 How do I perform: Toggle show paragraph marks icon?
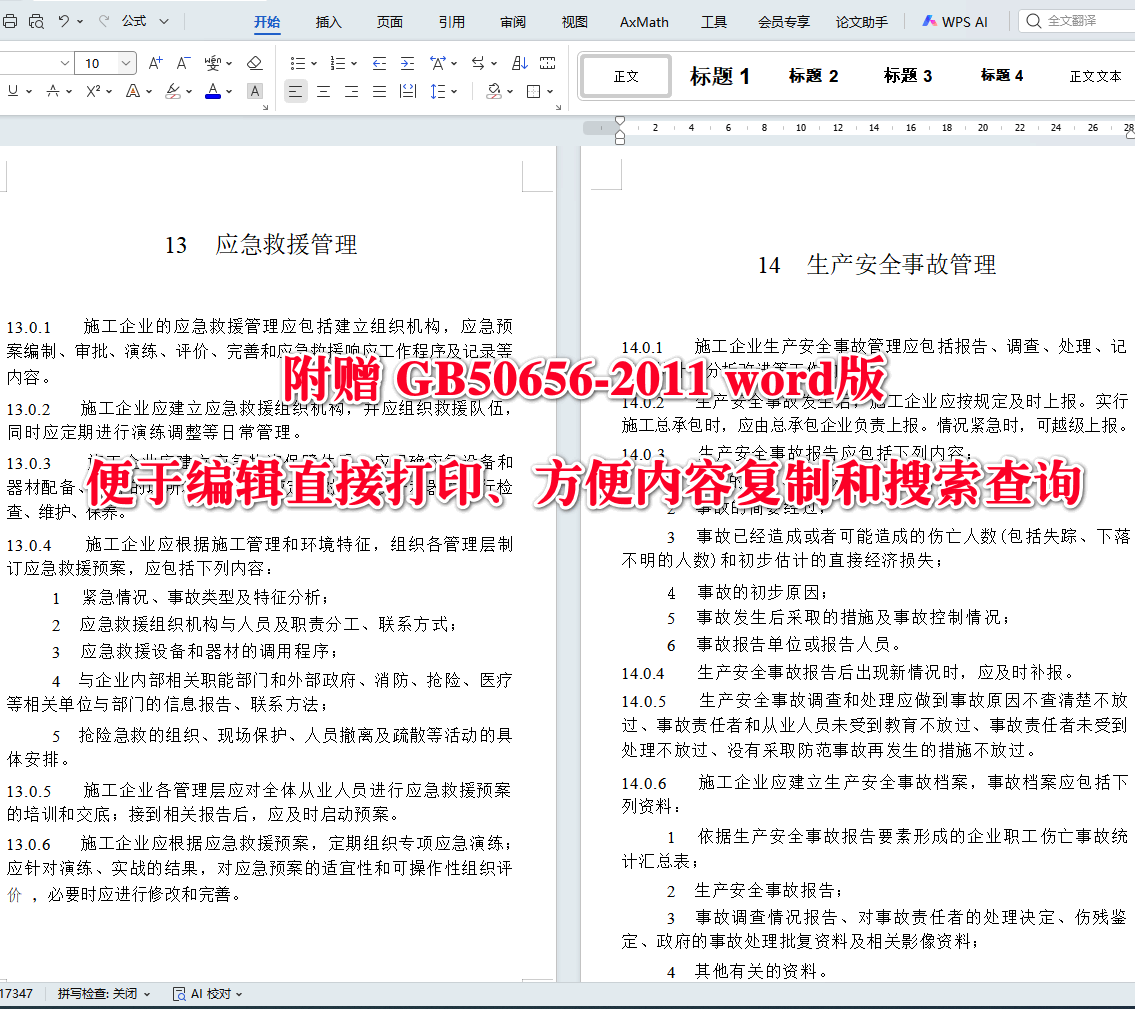point(548,63)
